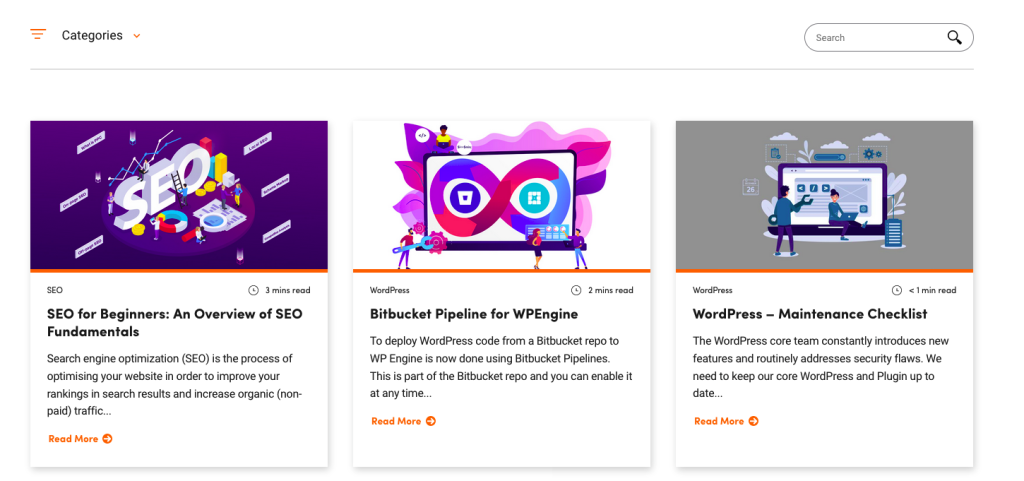Click the orange filter lines icon
This screenshot has height=481, width=1024.
click(39, 34)
